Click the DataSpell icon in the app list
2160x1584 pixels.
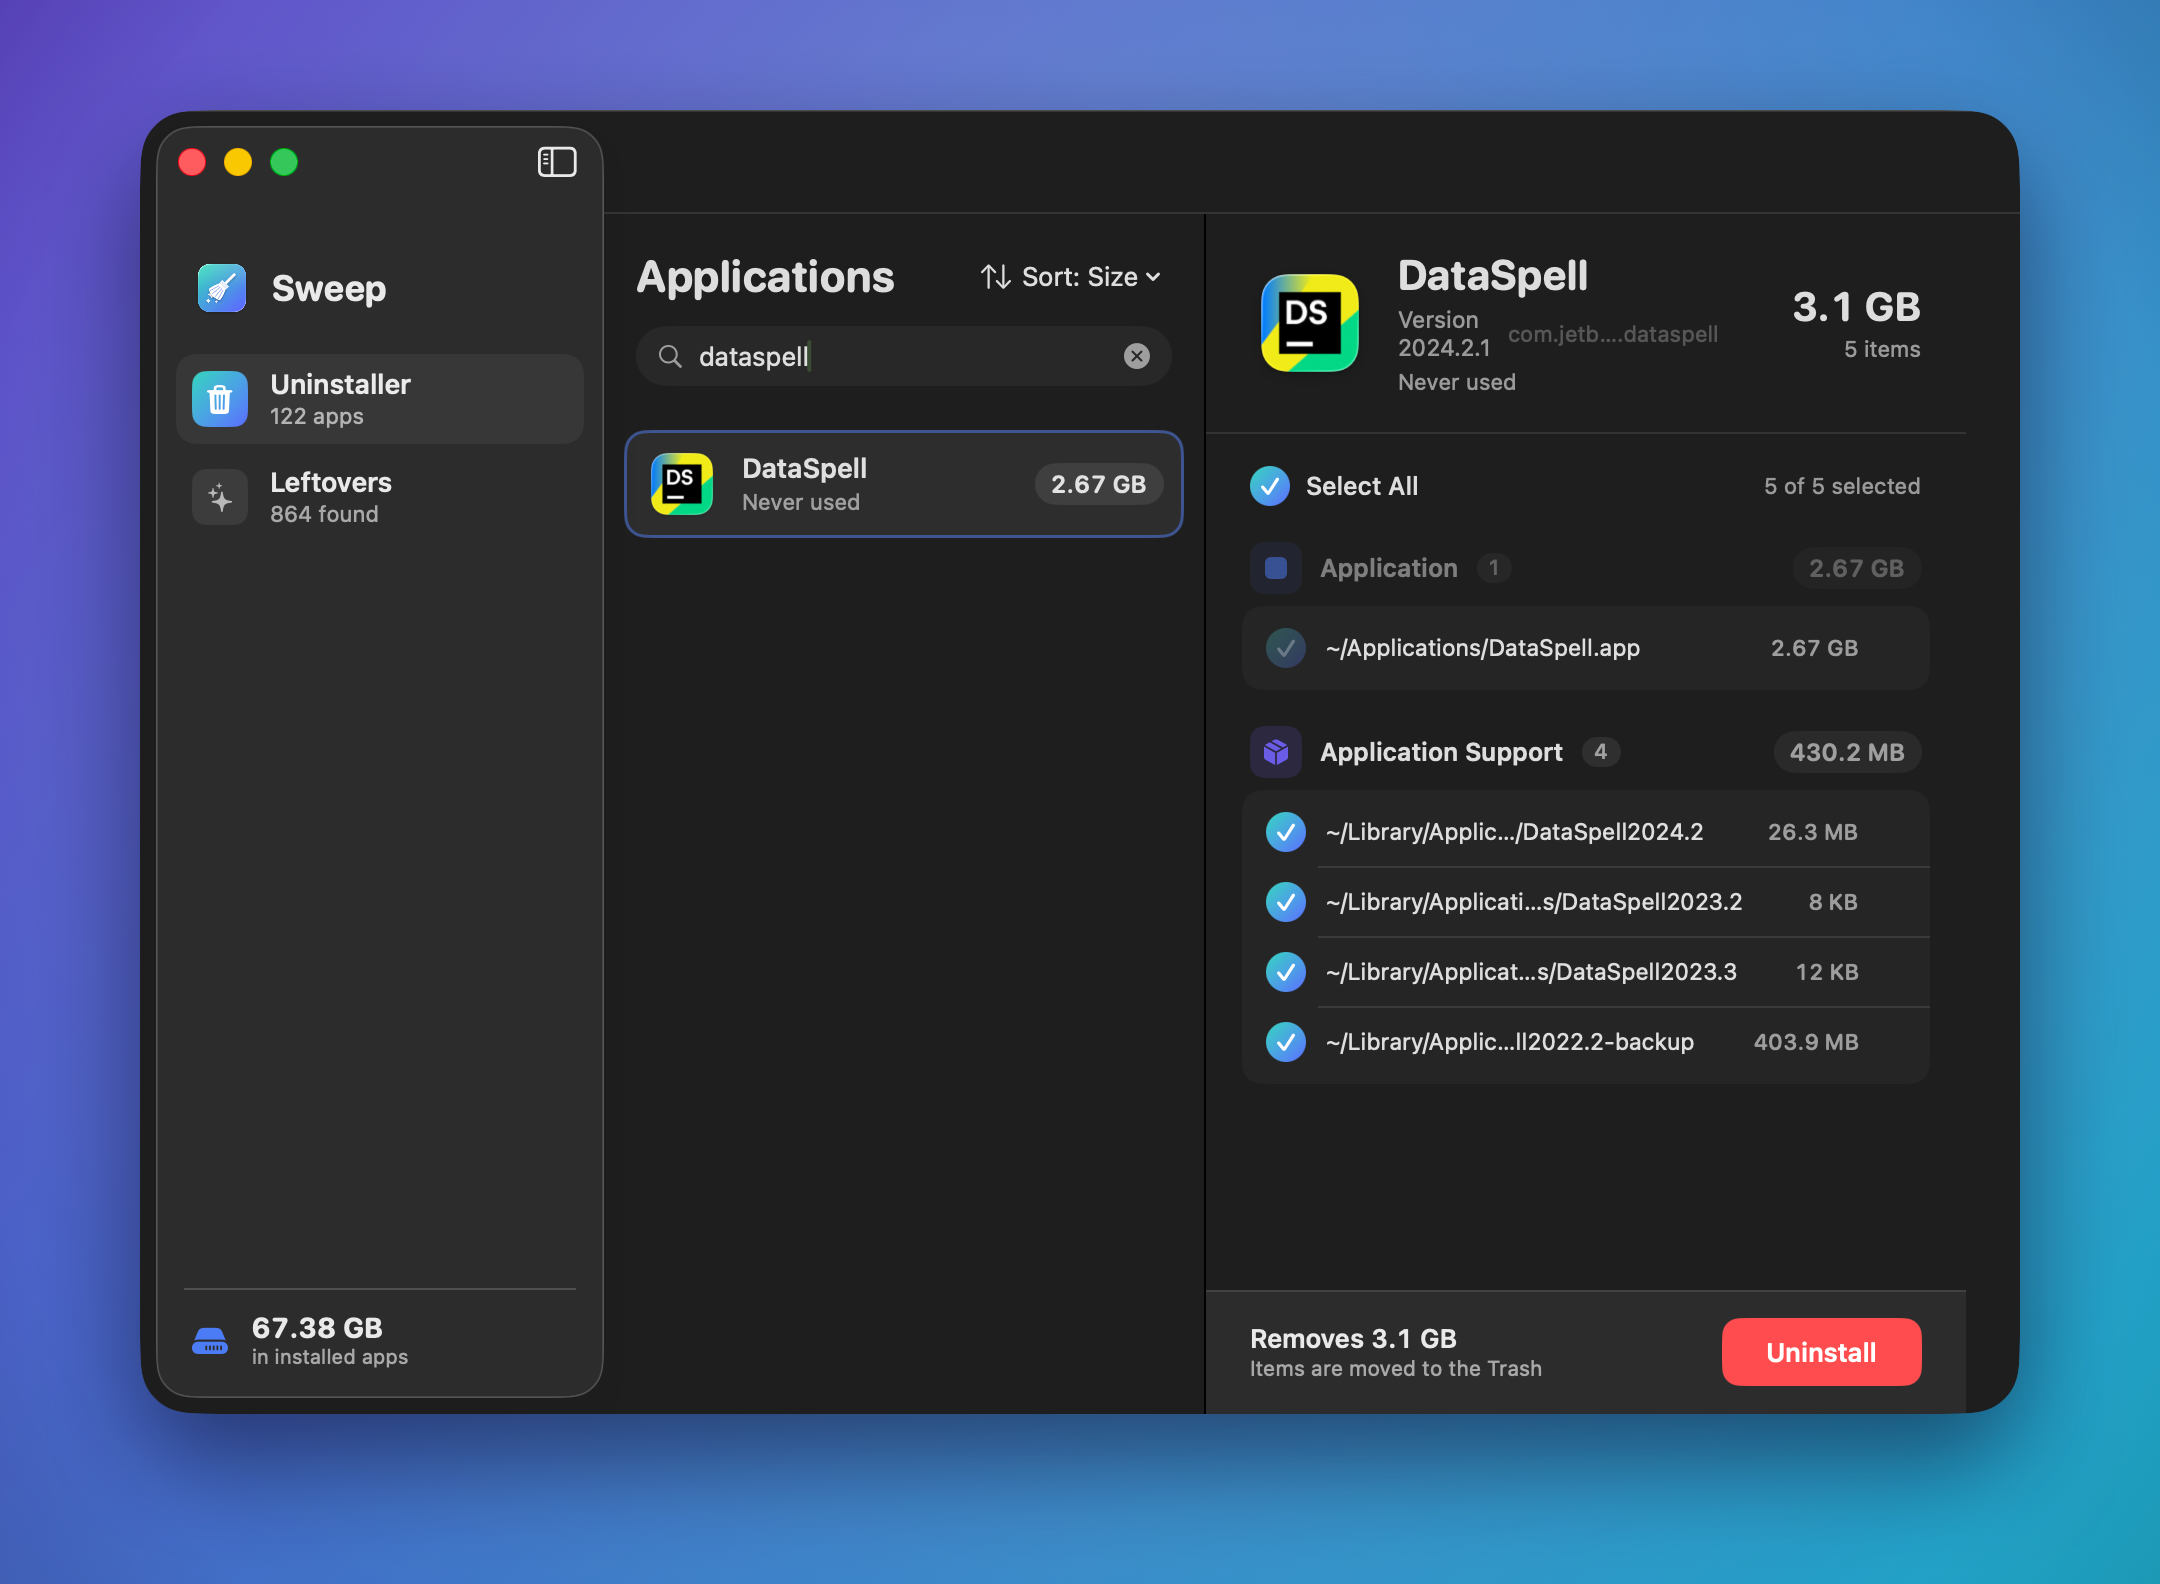[682, 484]
